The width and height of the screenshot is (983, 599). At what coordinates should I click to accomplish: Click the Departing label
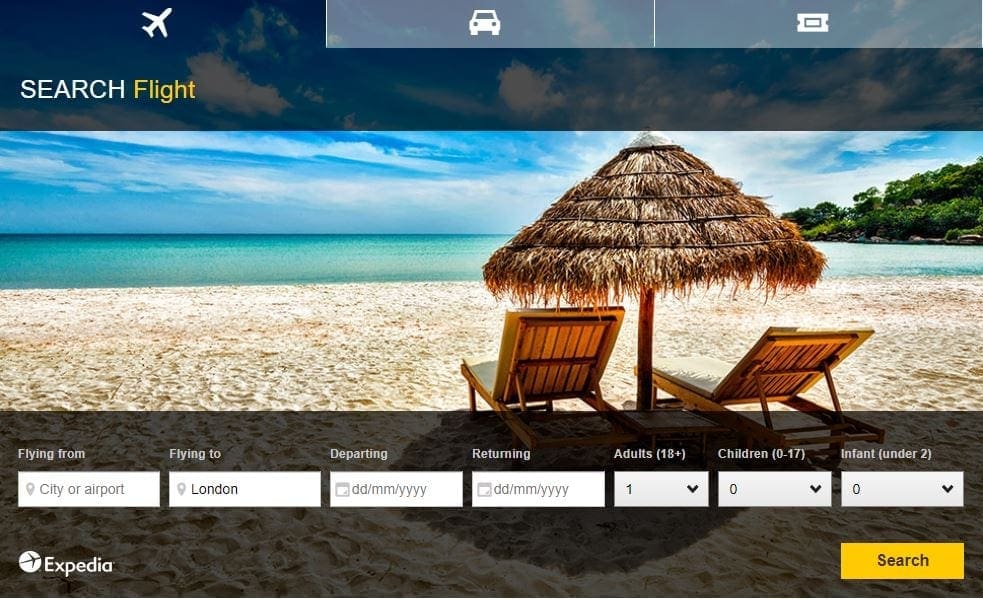[359, 453]
